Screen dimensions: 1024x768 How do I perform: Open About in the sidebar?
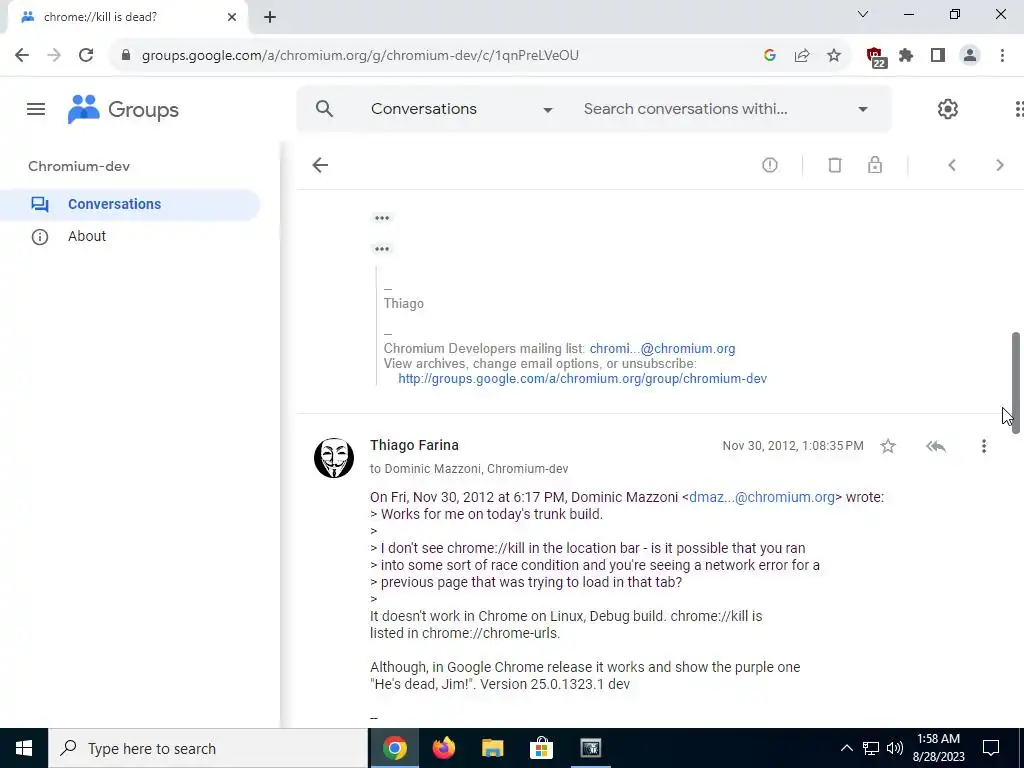pos(87,236)
